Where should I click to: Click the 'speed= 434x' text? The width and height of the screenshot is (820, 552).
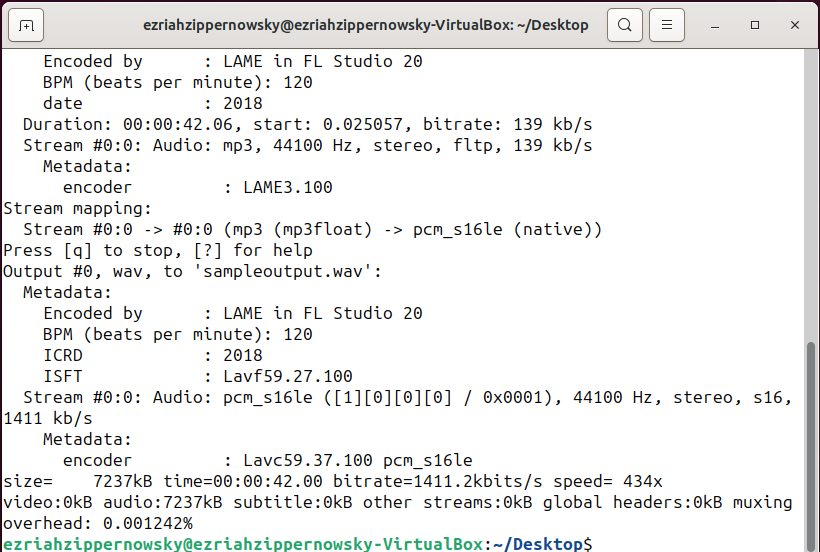608,481
